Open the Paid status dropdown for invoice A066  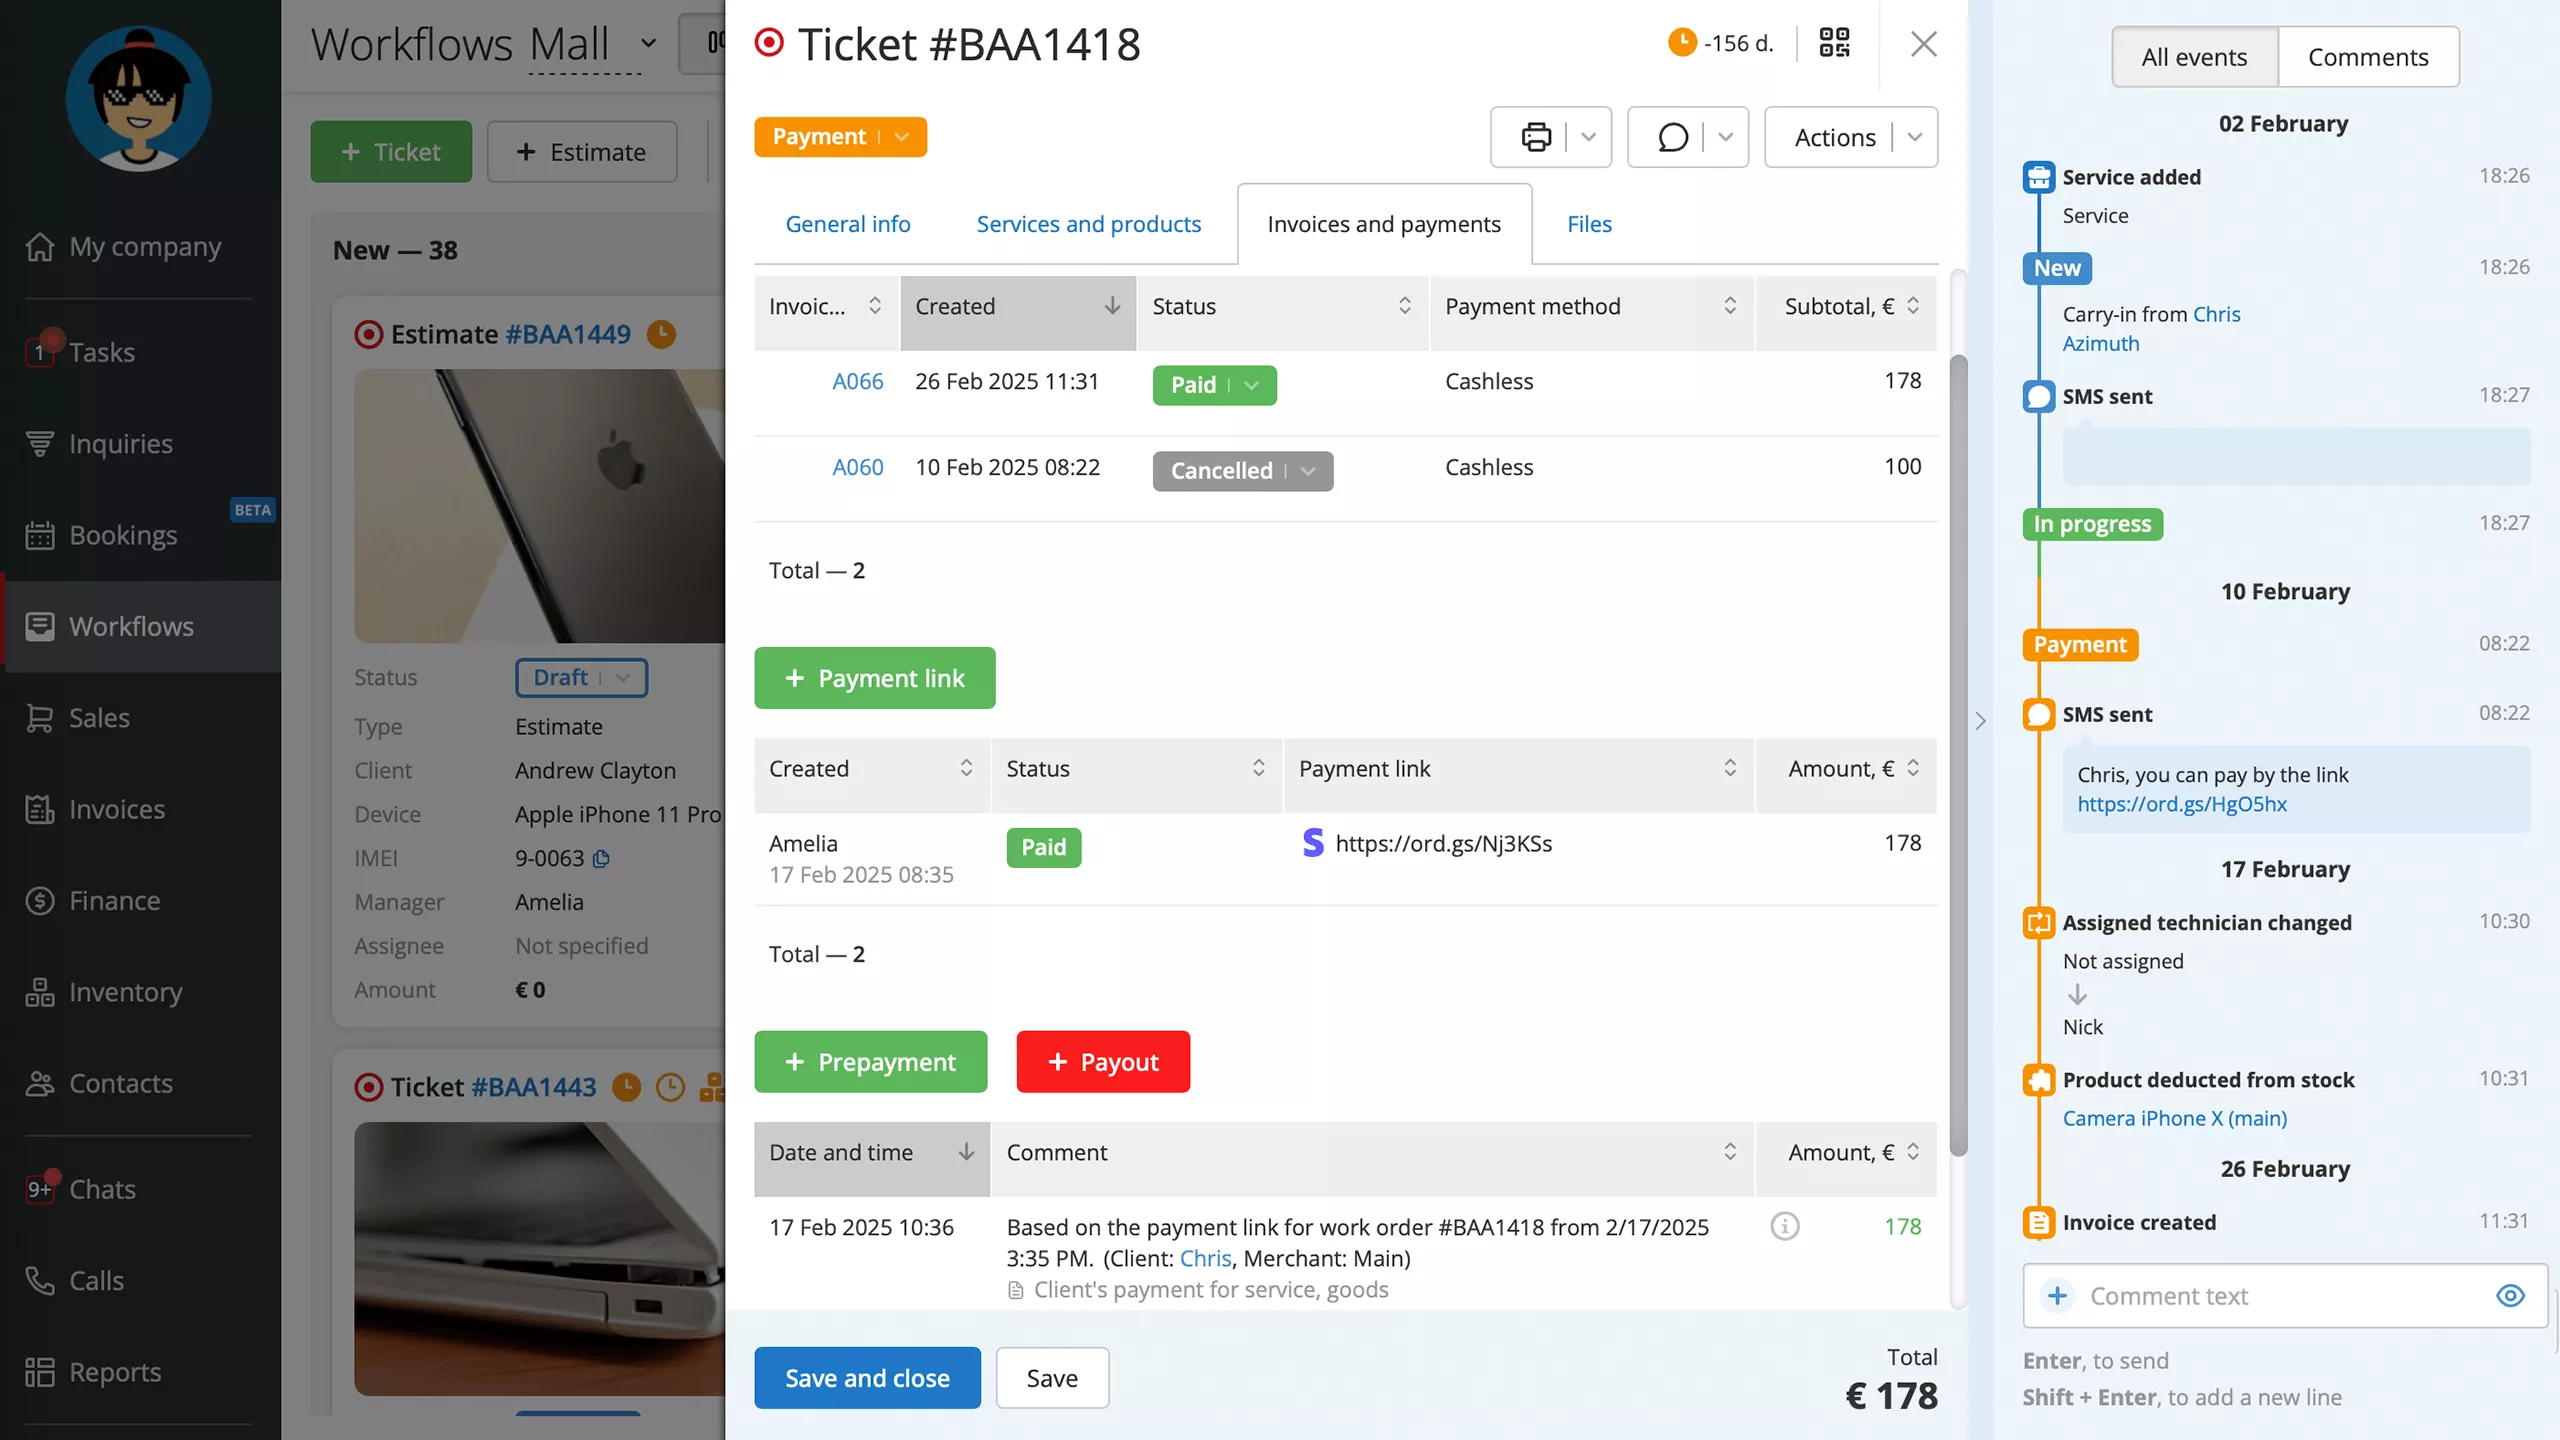coord(1252,385)
